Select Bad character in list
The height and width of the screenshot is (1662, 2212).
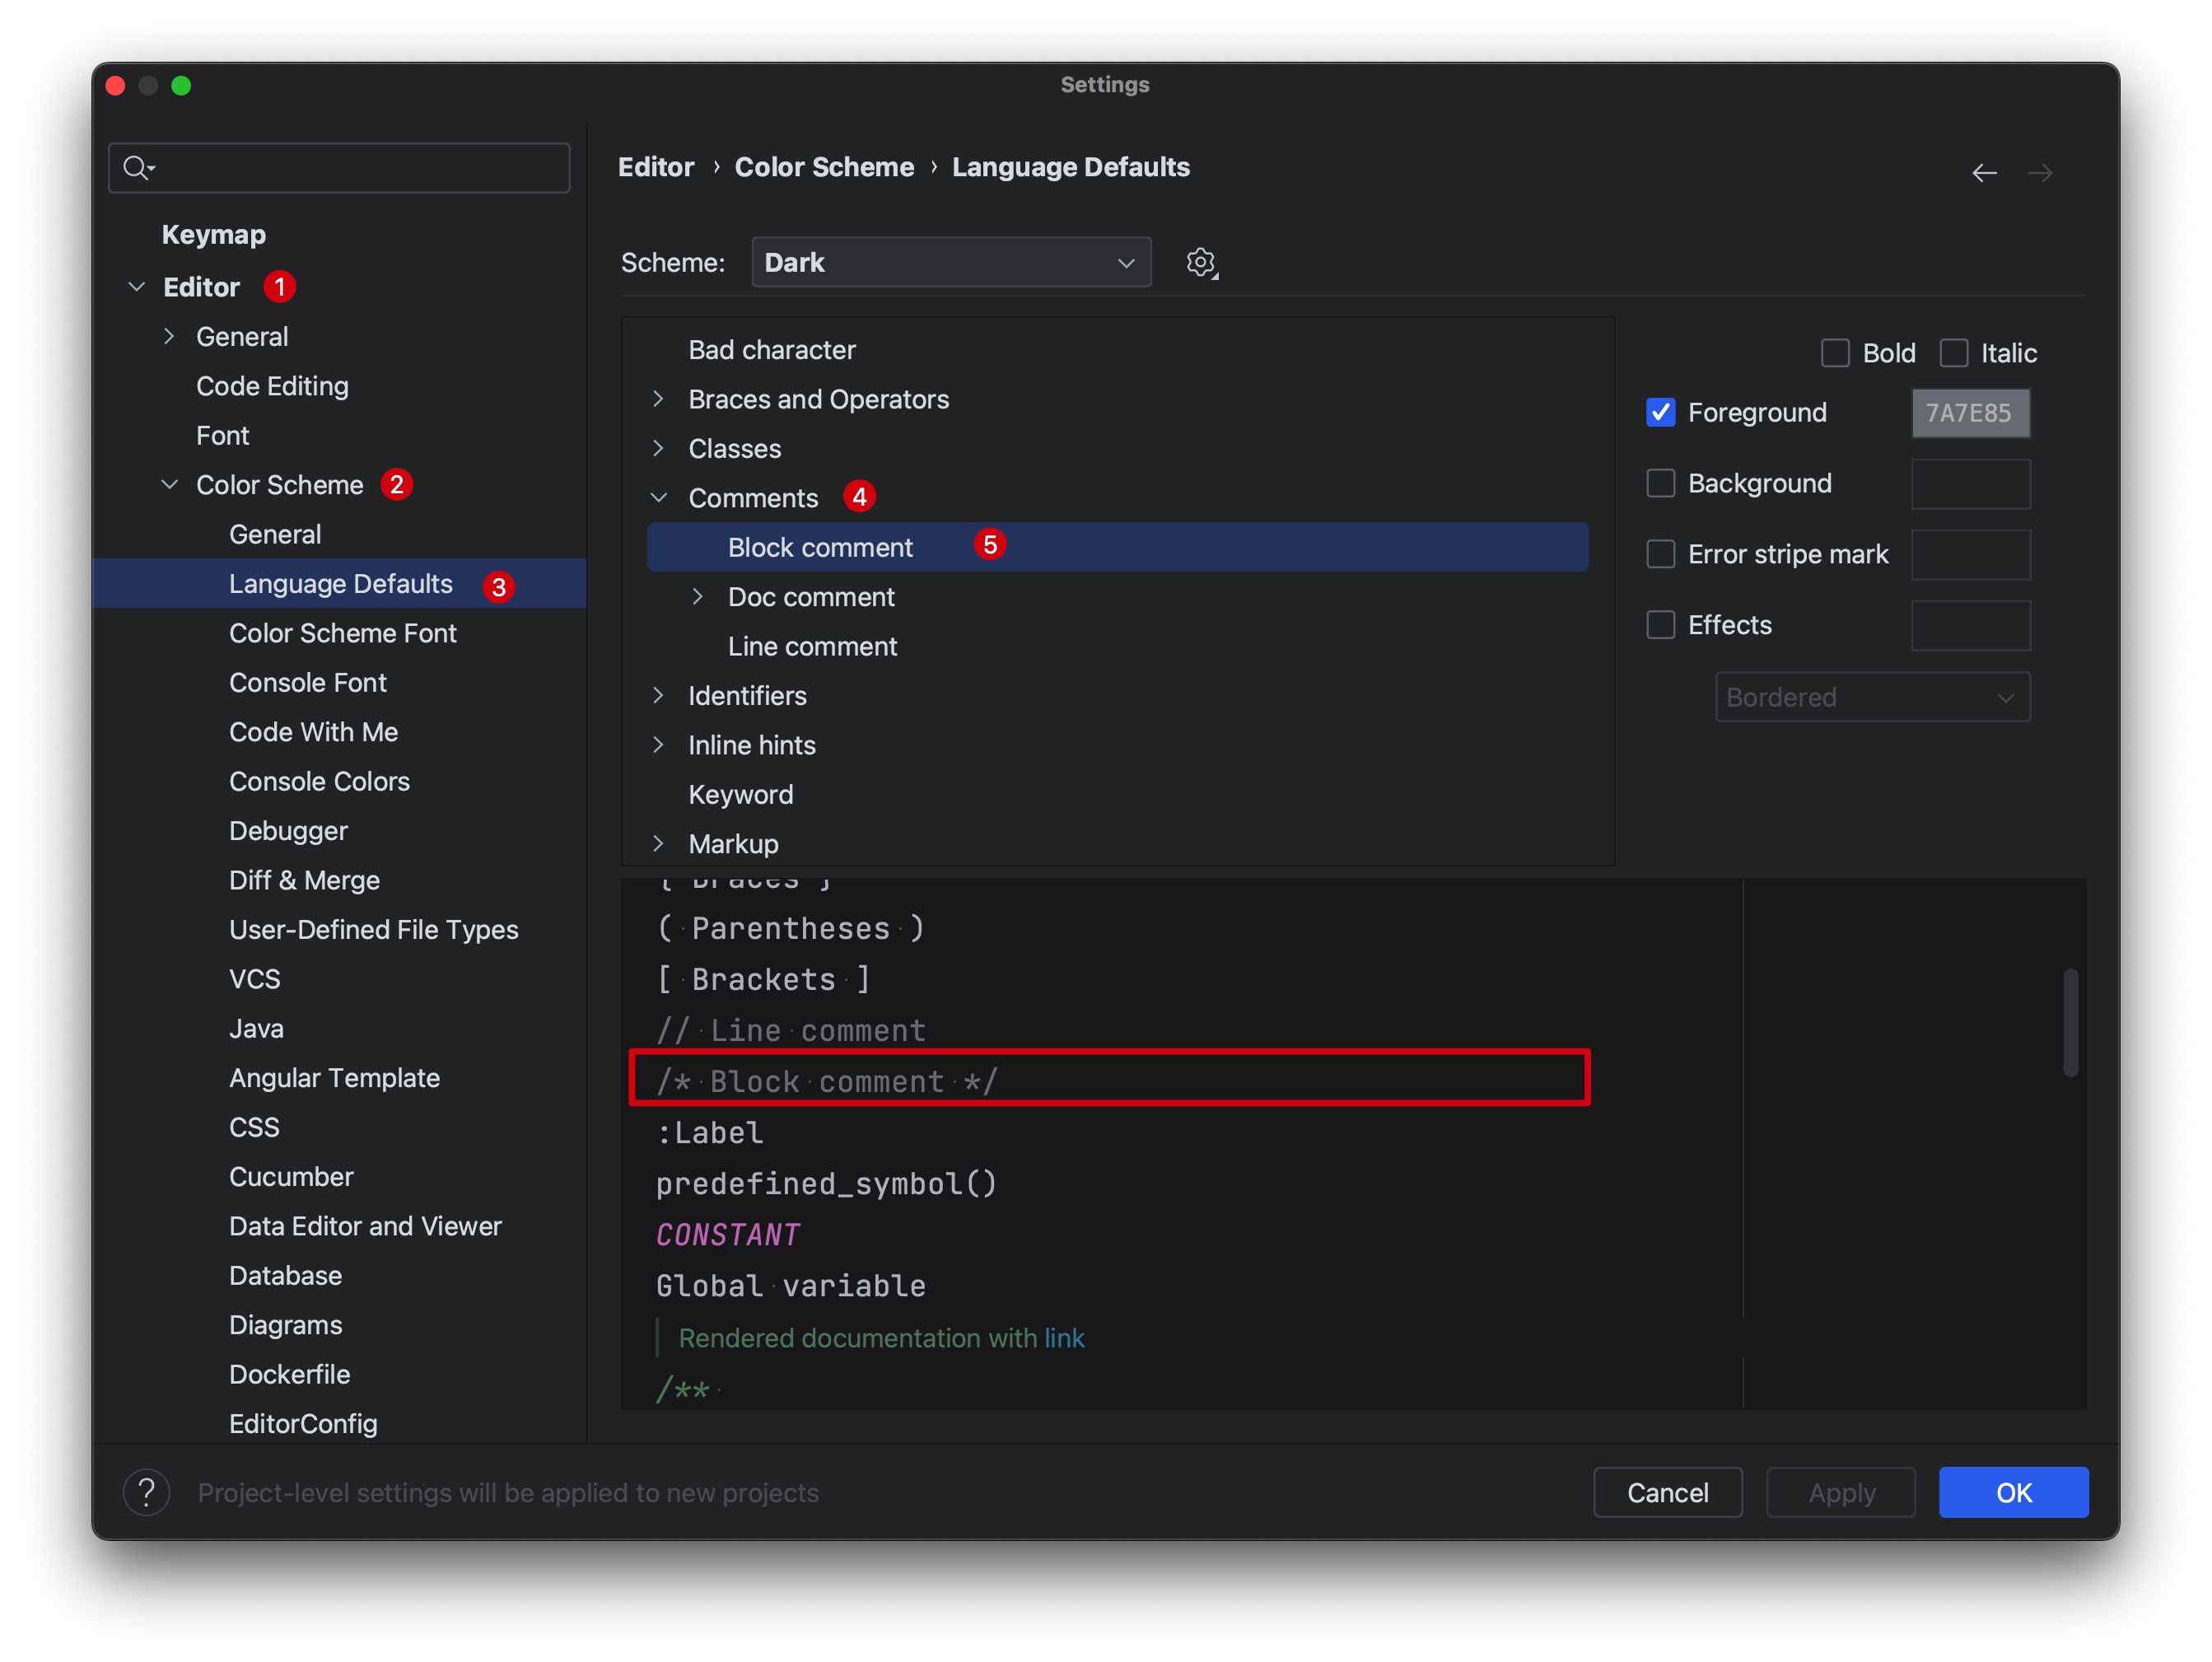[x=772, y=350]
